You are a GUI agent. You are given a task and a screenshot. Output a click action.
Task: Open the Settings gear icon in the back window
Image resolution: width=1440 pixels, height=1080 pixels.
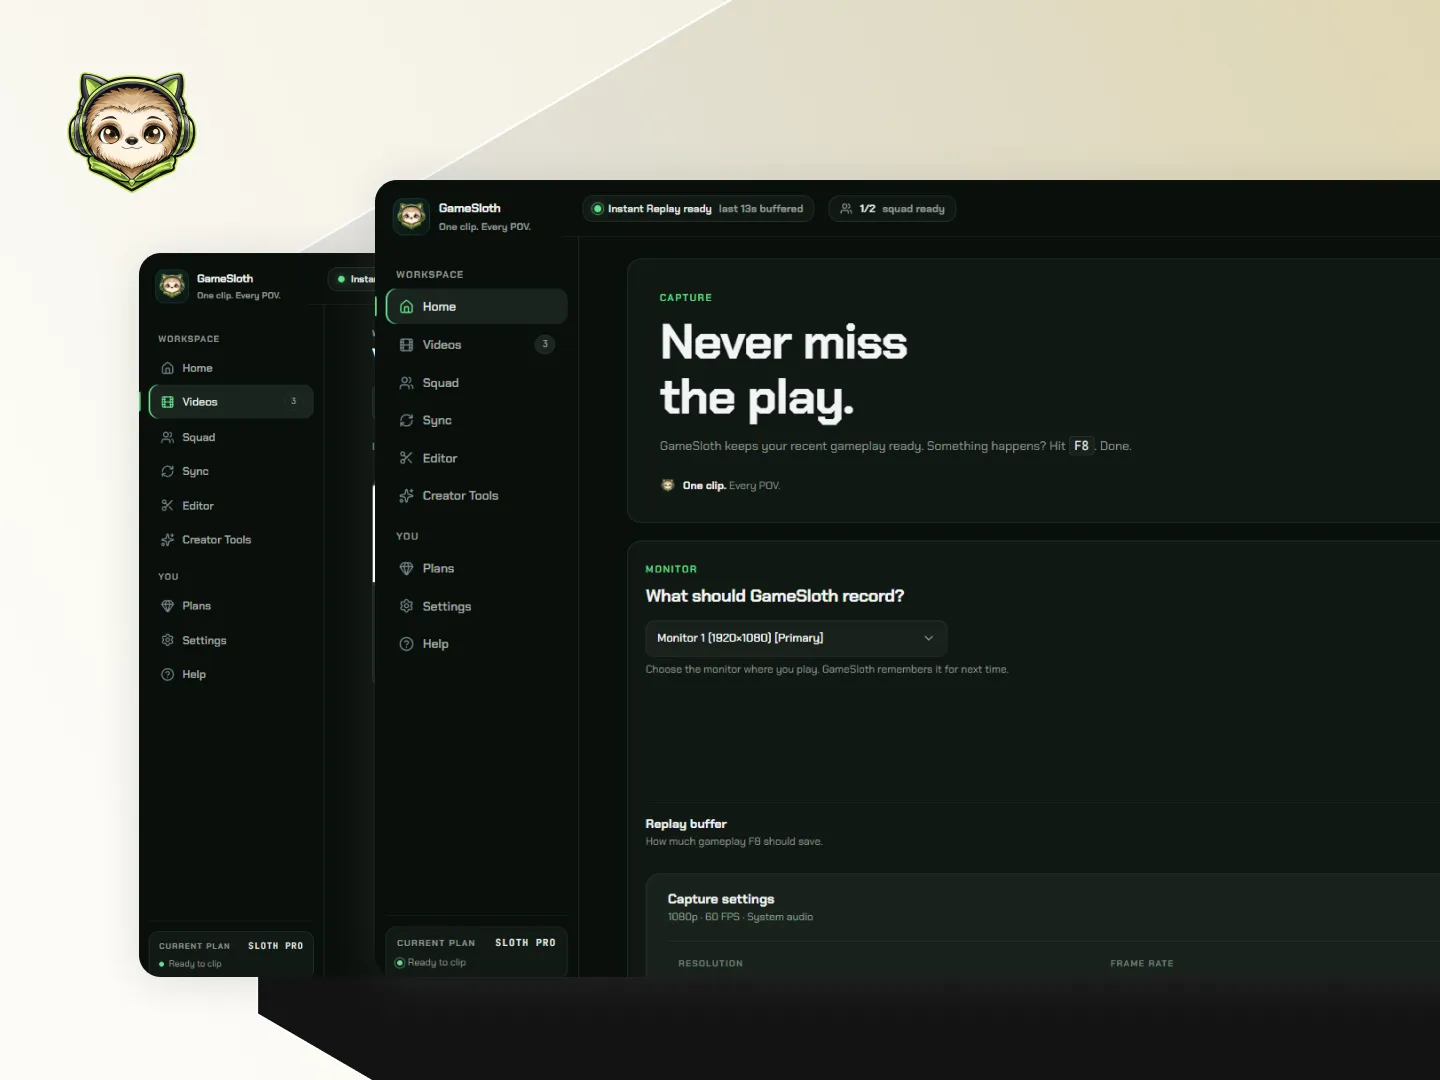pyautogui.click(x=167, y=640)
